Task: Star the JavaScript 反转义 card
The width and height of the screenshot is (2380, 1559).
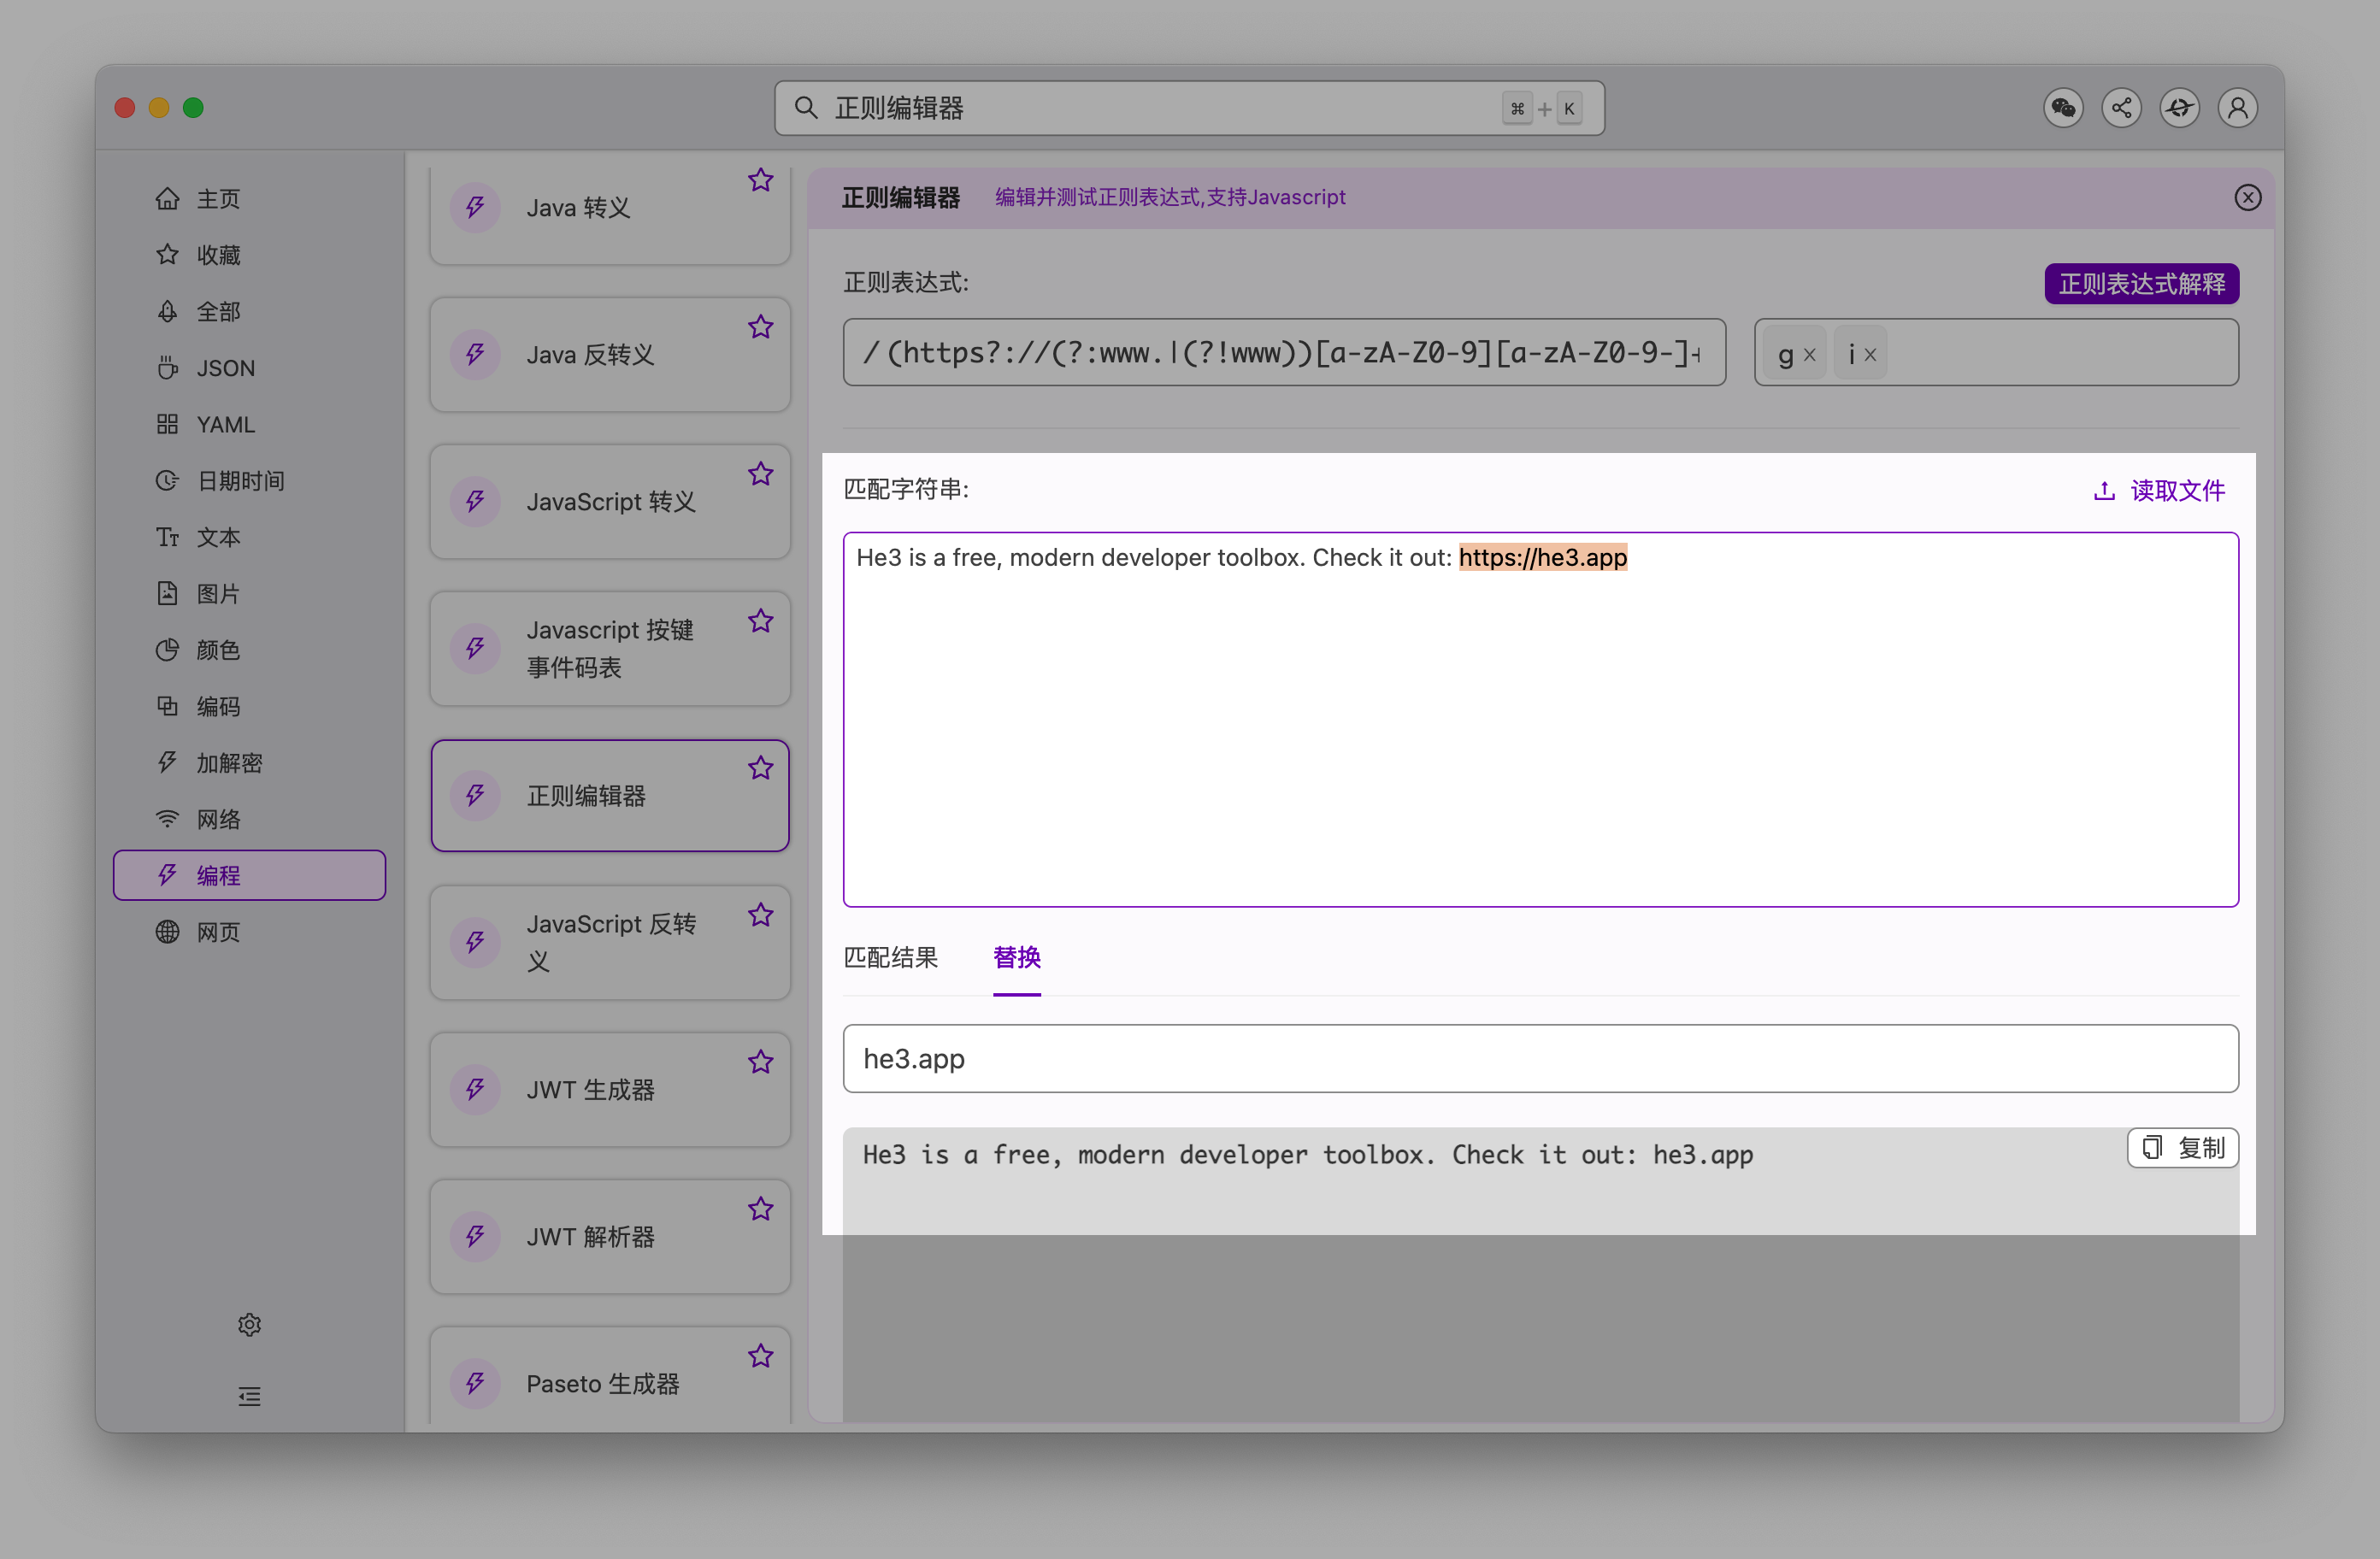Action: point(761,915)
